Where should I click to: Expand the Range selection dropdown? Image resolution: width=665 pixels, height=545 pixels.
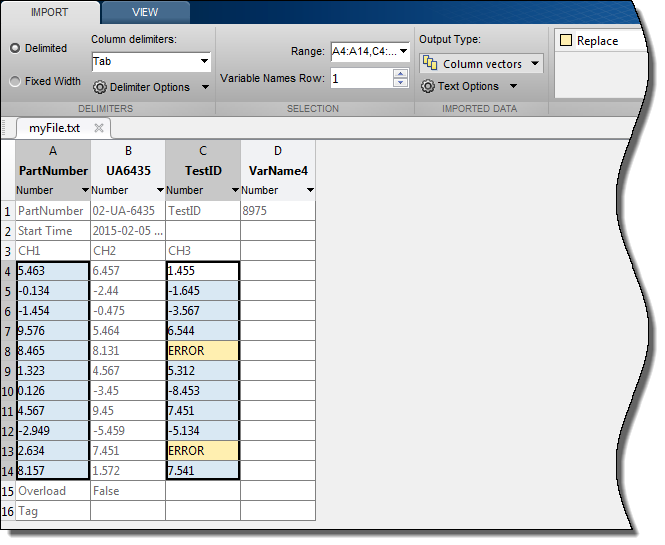pyautogui.click(x=402, y=51)
